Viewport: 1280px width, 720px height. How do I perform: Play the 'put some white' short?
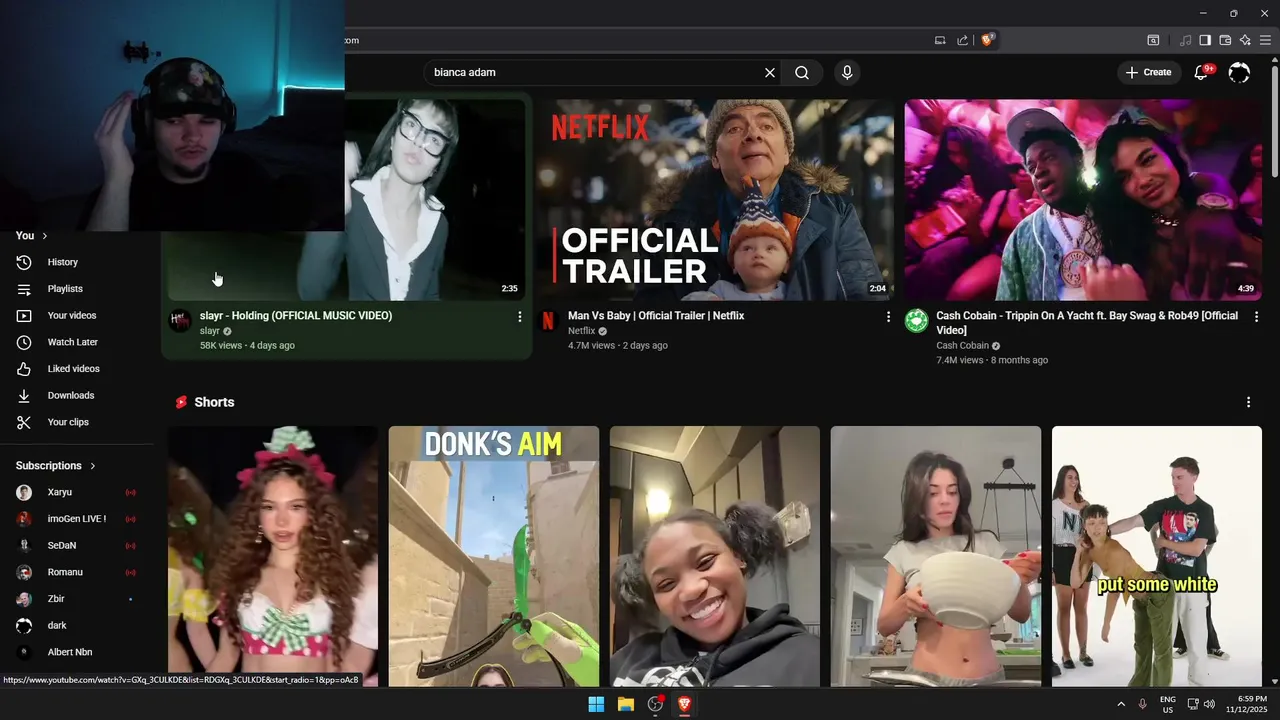click(x=1157, y=556)
